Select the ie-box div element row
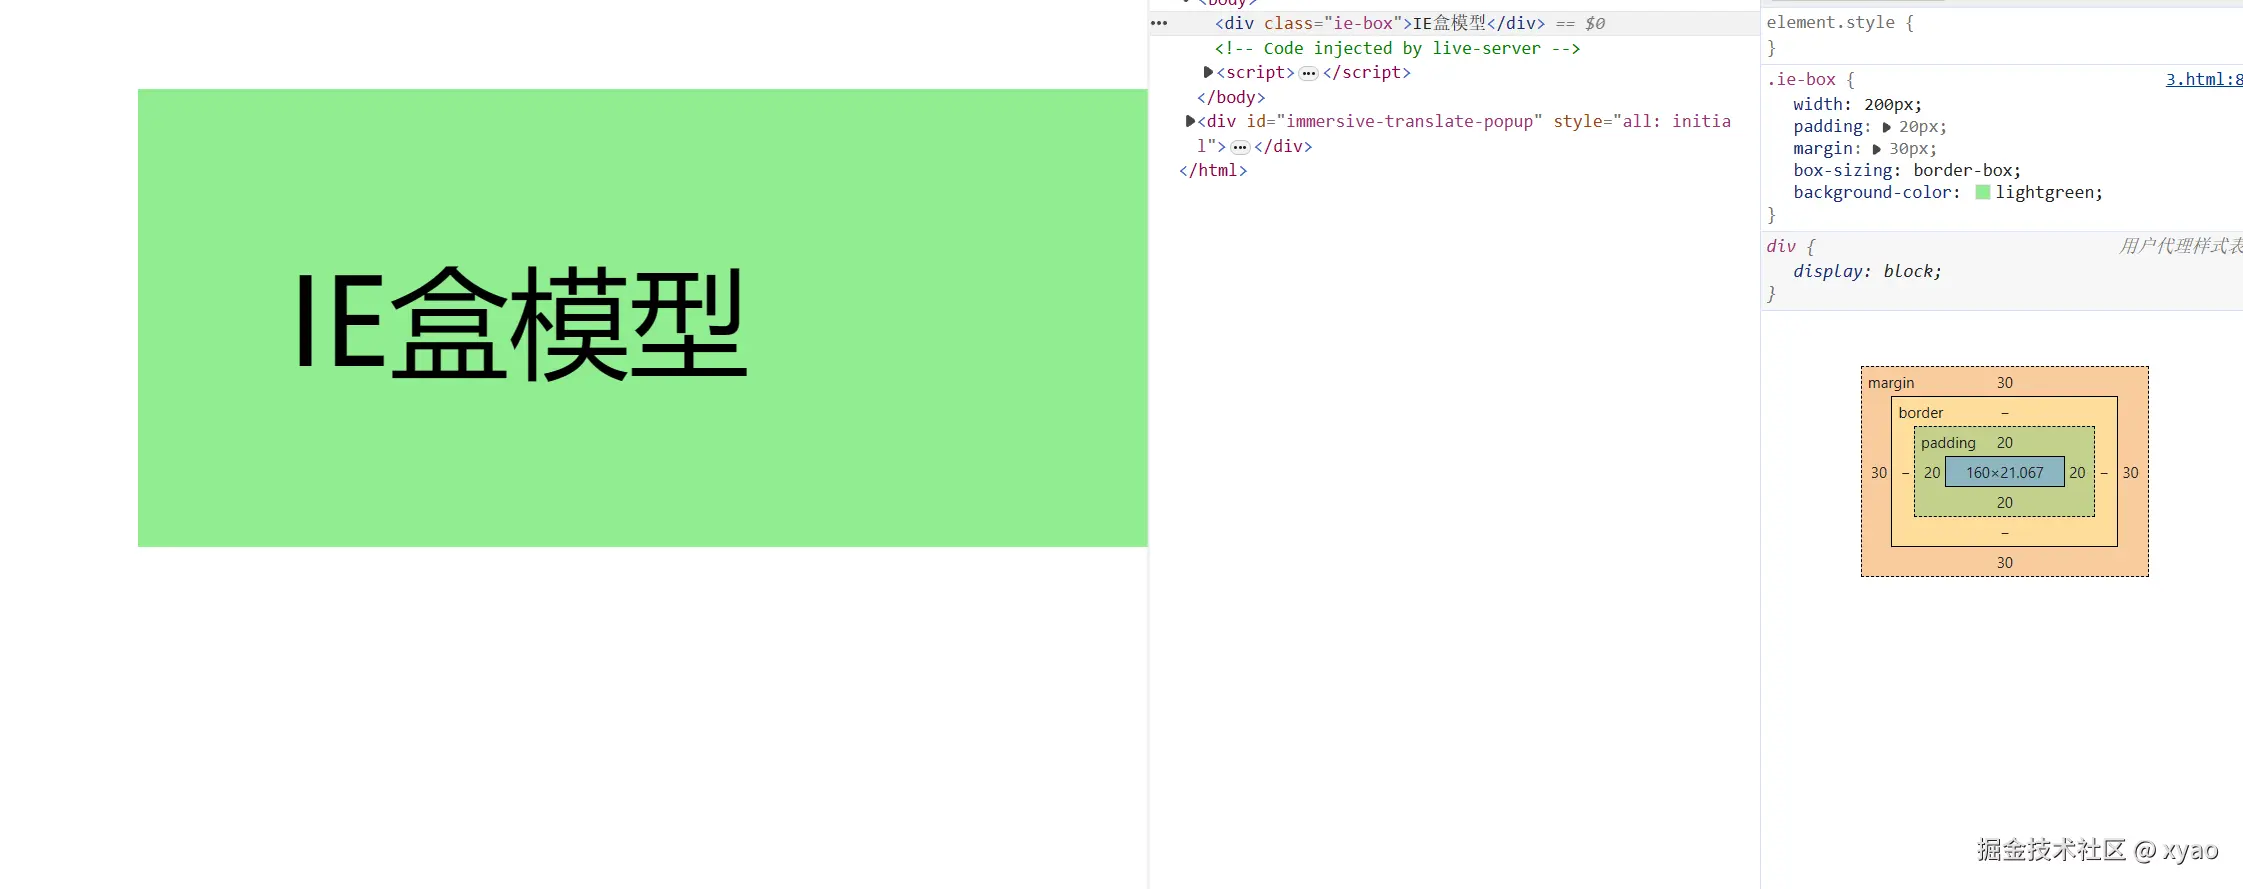The width and height of the screenshot is (2243, 889). 1455,23
